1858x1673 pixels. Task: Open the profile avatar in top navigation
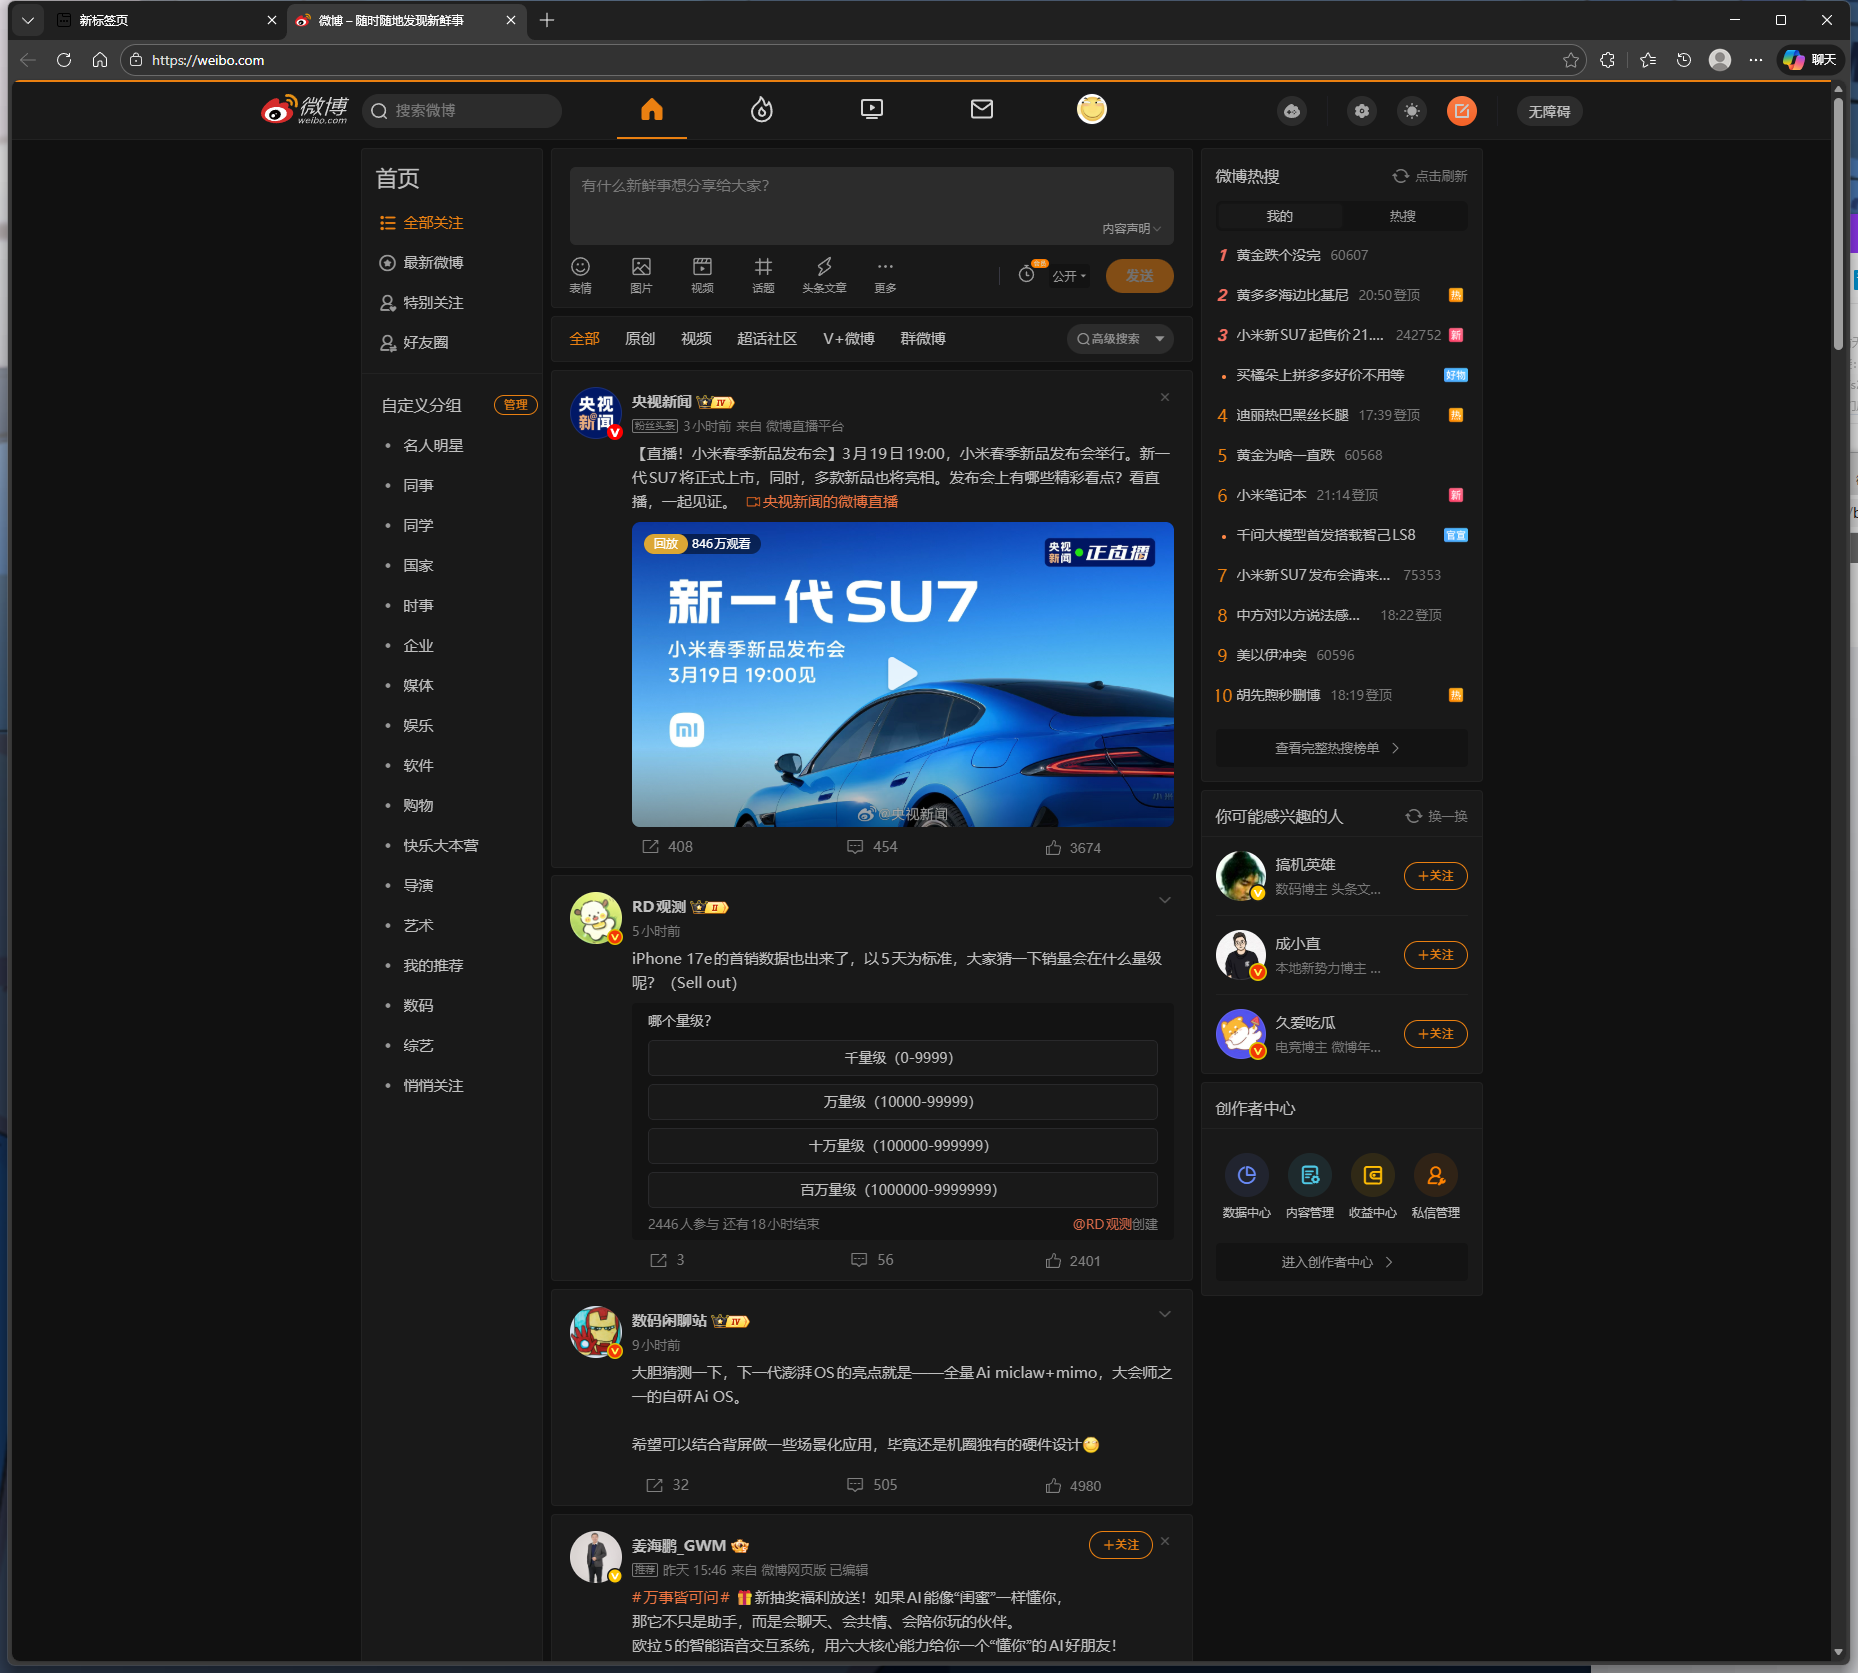(x=1092, y=109)
